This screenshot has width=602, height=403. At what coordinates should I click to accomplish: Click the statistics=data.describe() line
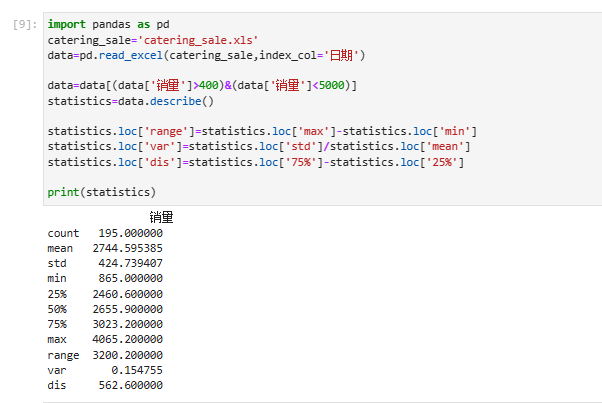(x=131, y=101)
